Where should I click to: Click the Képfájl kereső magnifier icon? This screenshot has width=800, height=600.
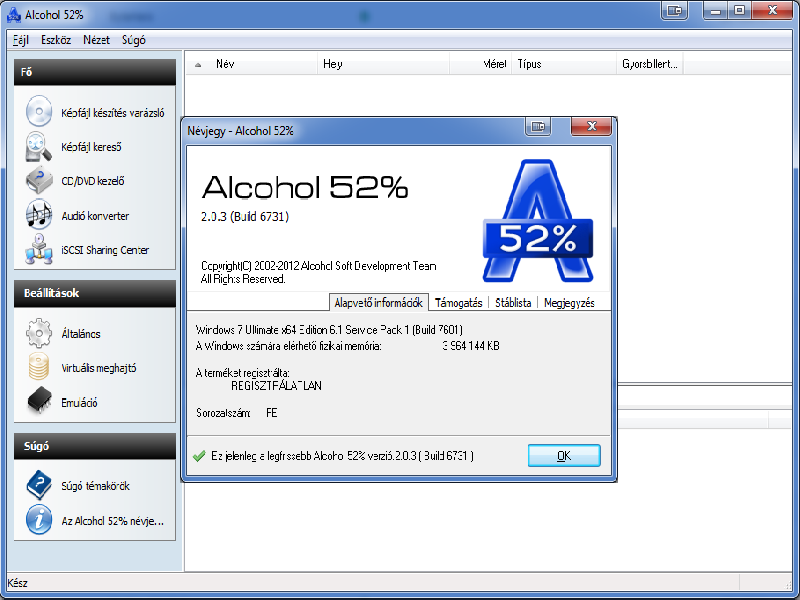click(x=39, y=146)
